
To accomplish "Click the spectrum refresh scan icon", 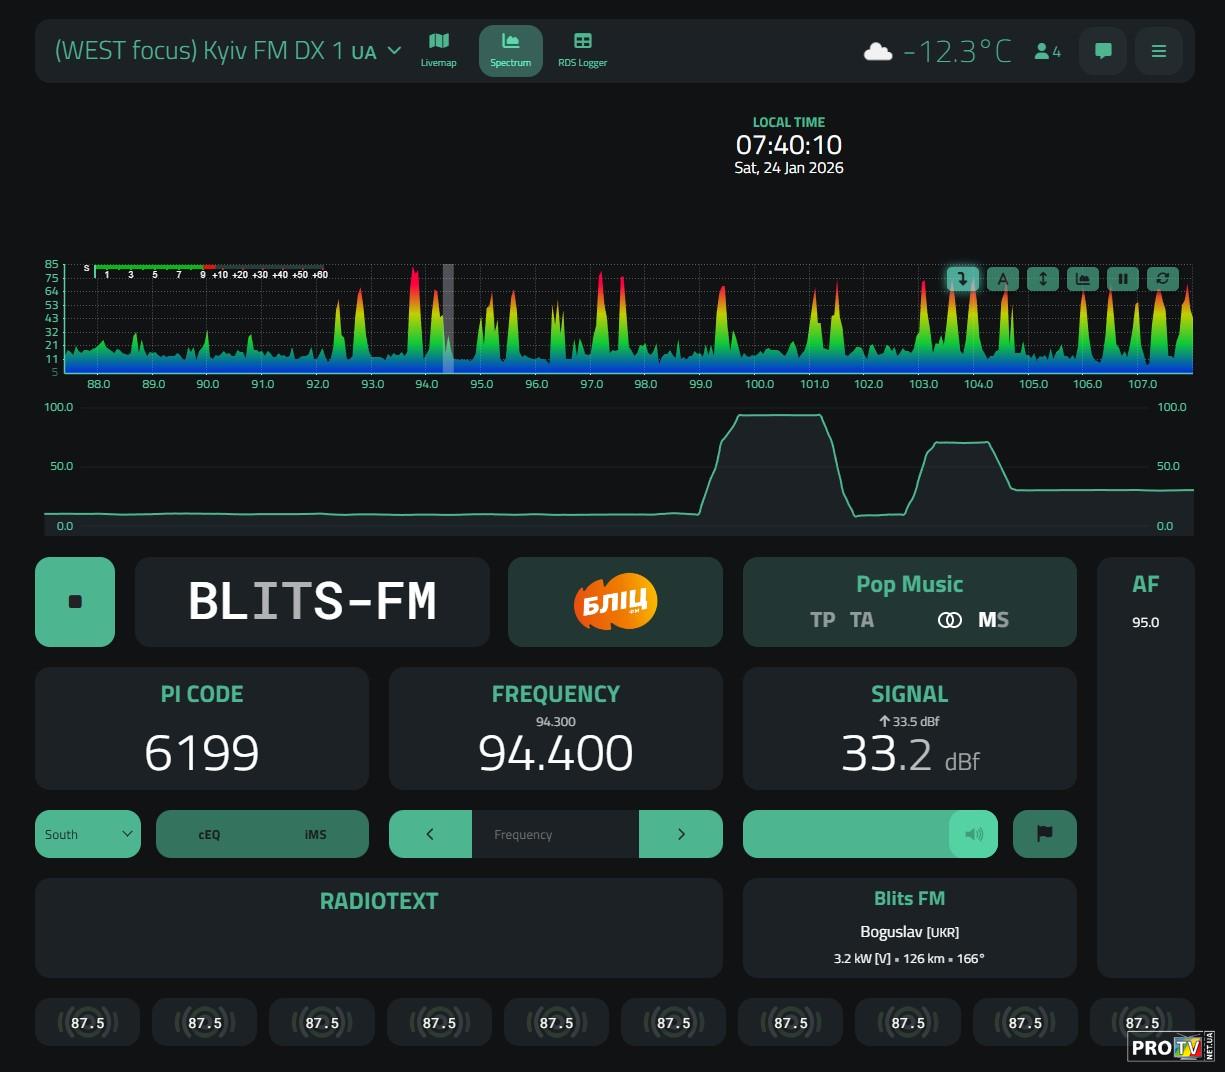I will coord(1163,279).
